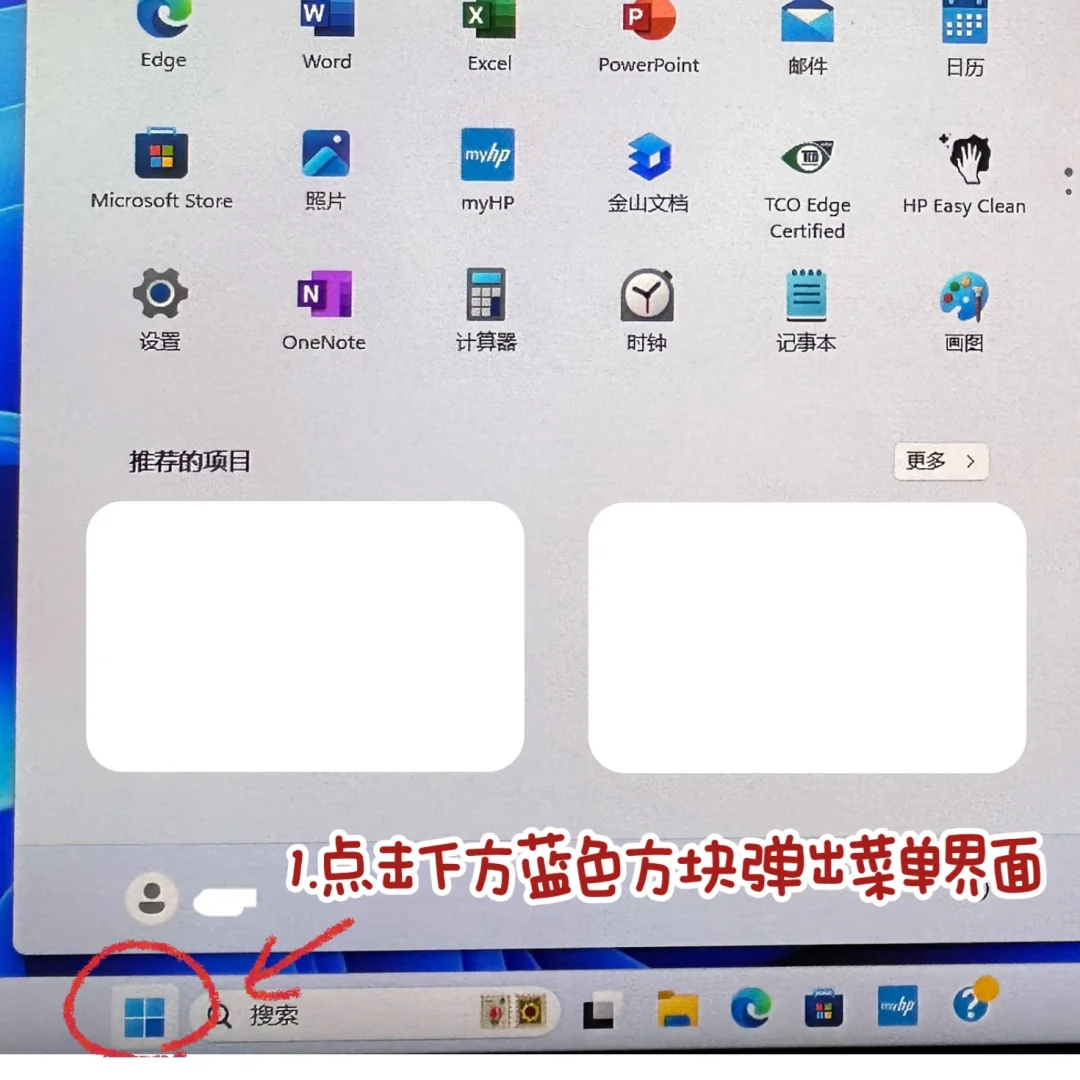Select the first recommended item card
This screenshot has width=1080, height=1080.
pos(305,636)
